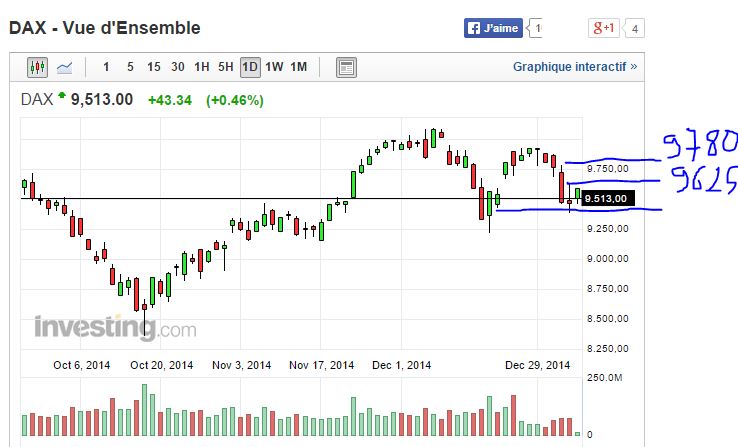Choose the 1W weekly timeframe
Viewport: 738px width, 447px height.
pyautogui.click(x=274, y=68)
